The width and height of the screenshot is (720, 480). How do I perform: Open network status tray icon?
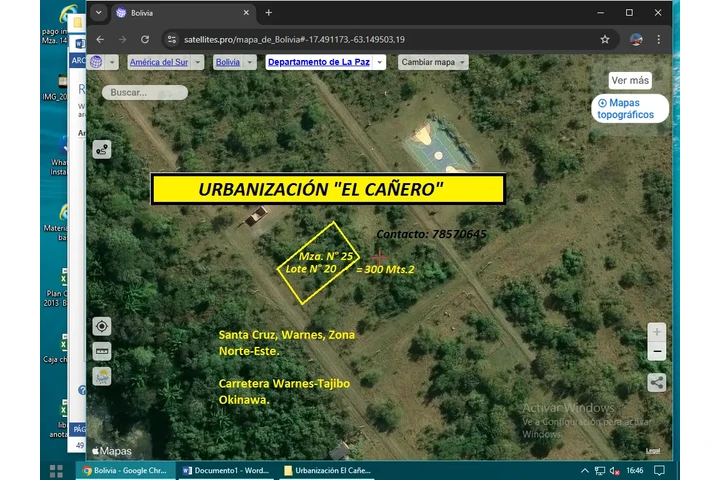(599, 470)
